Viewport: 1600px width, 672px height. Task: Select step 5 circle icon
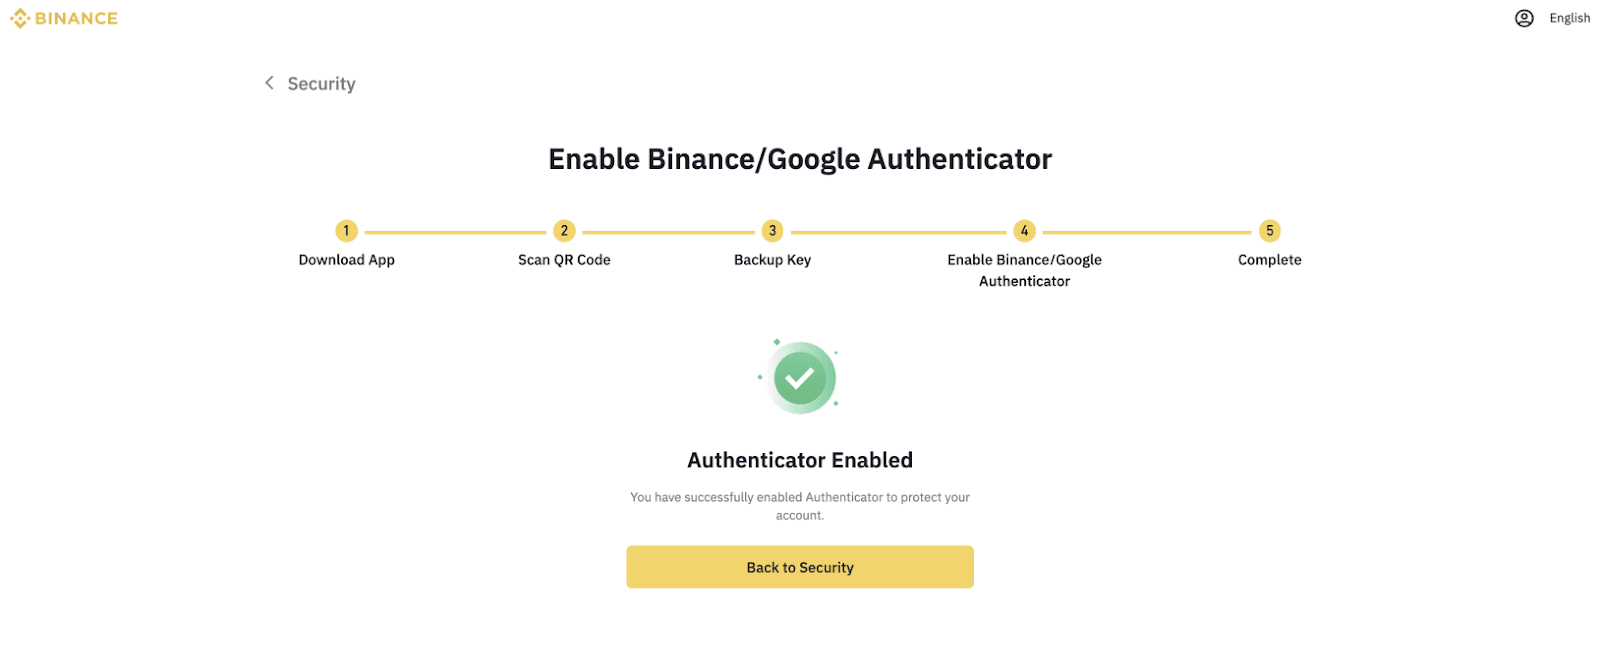tap(1270, 231)
